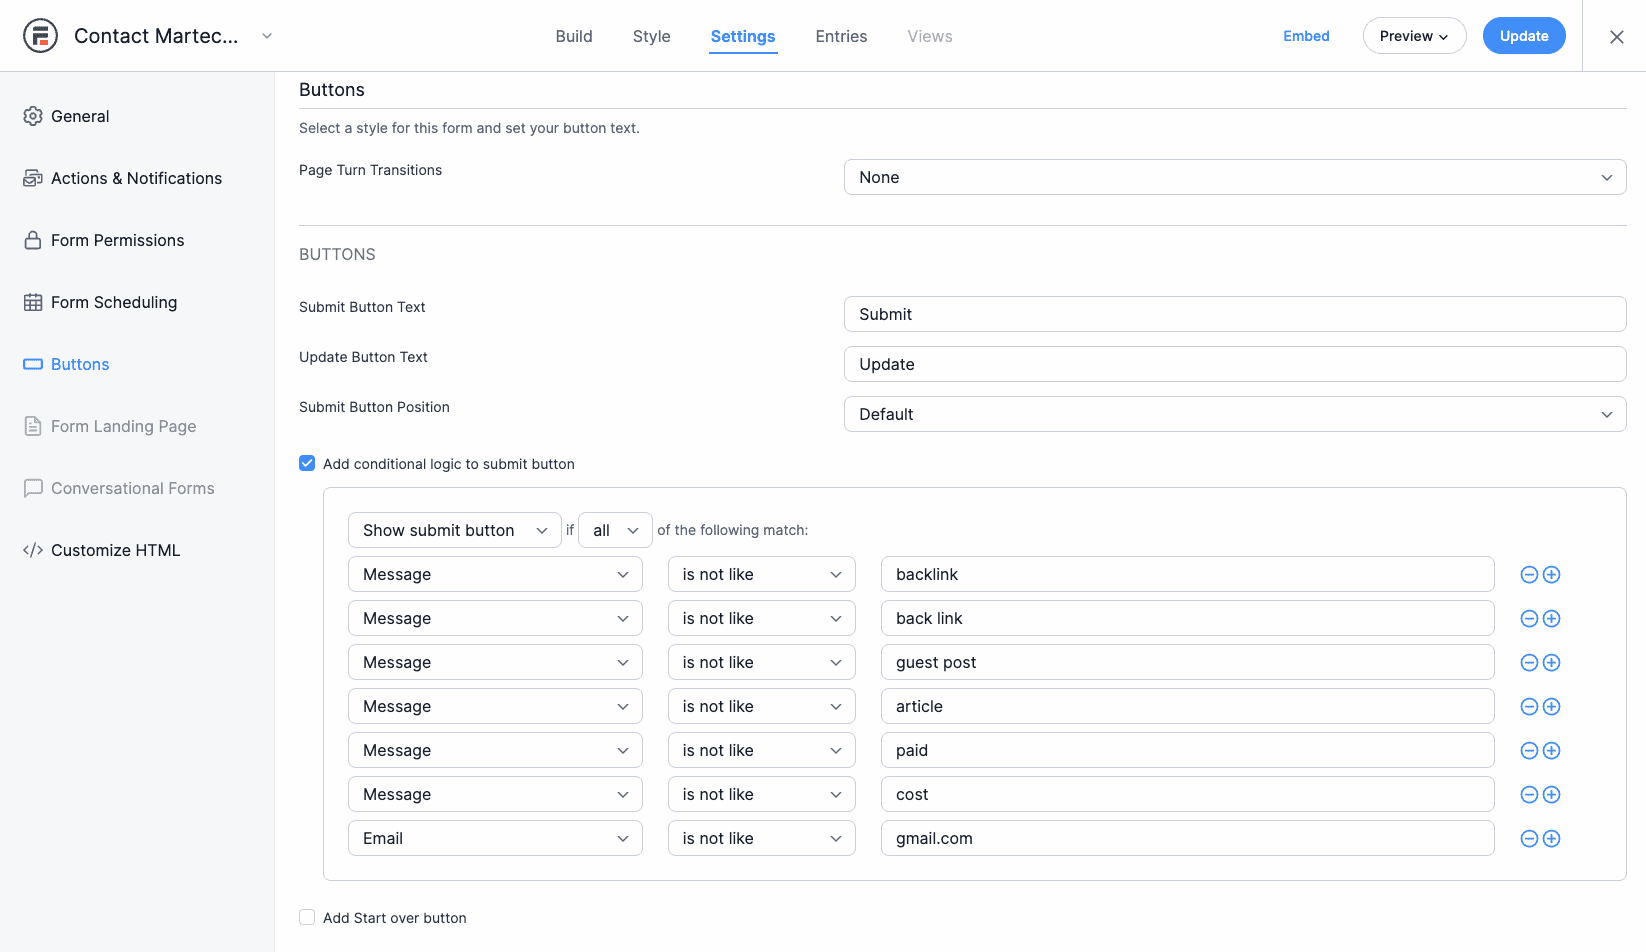Go to the Entries tab
The height and width of the screenshot is (952, 1646).
coord(841,36)
